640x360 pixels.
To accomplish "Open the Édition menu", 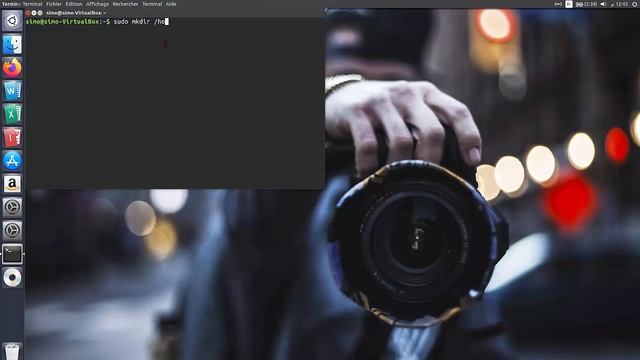I will [74, 4].
